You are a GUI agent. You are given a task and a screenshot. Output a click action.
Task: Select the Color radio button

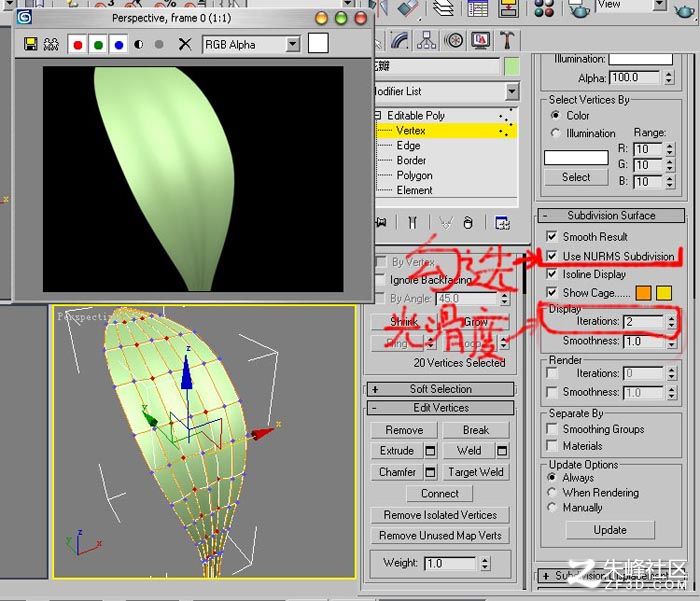pyautogui.click(x=555, y=115)
